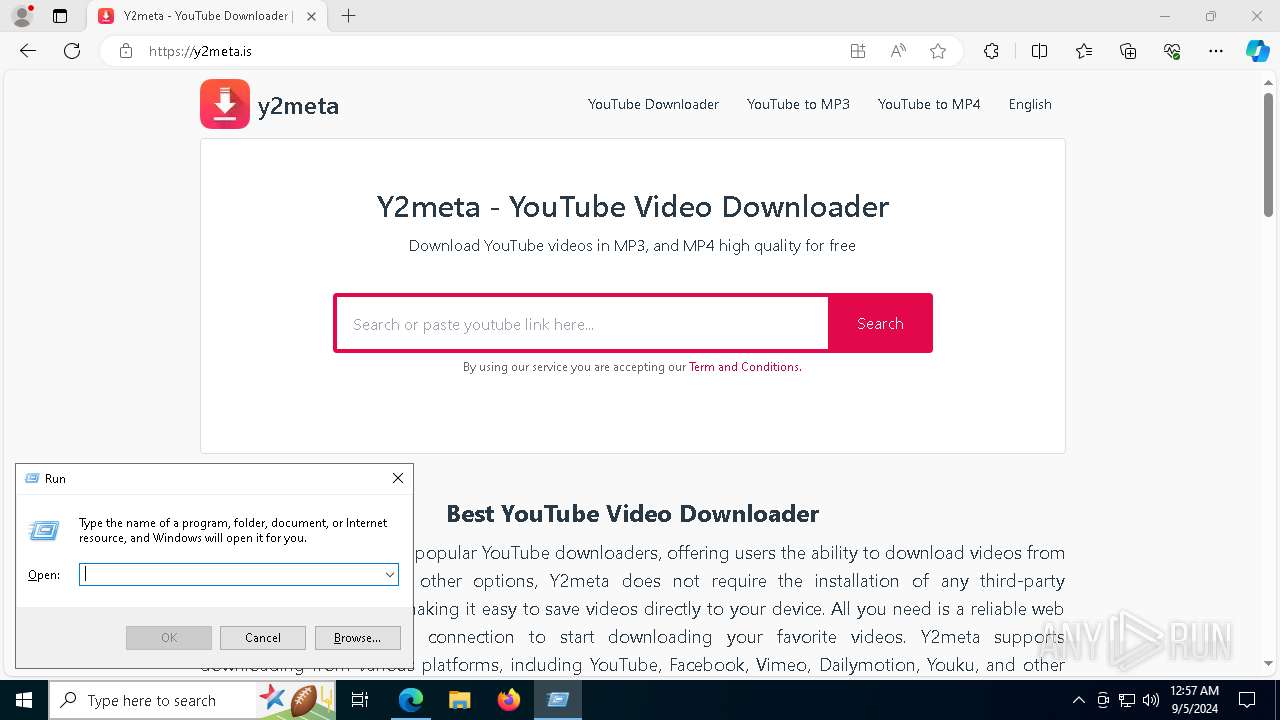Click the page vertical scrollbar thumb
This screenshot has width=1280, height=720.
click(1268, 155)
